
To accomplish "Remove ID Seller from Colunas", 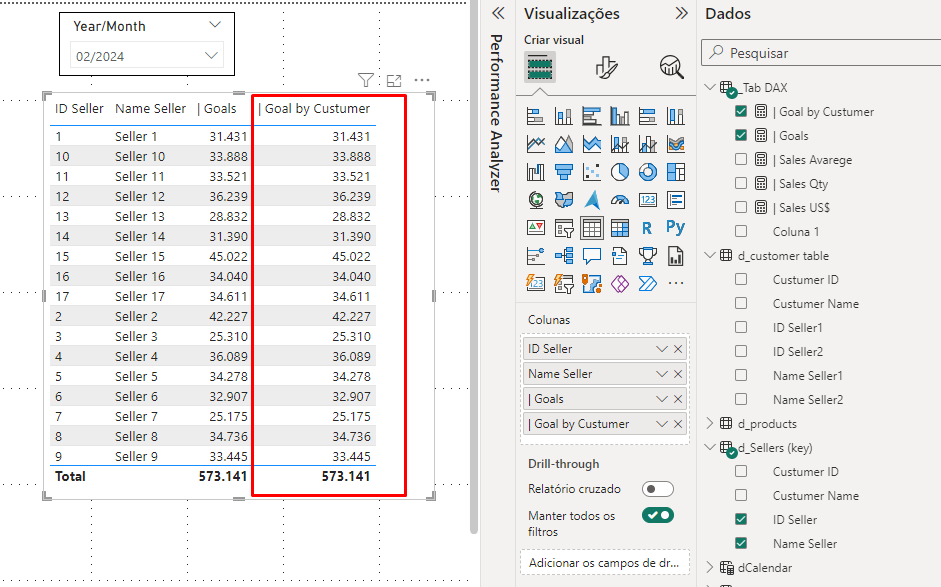I will (x=678, y=349).
